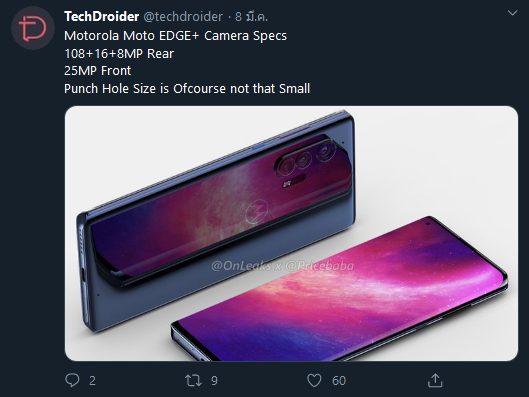The image size is (529, 397).
Task: Like the tweet with the heart icon
Action: (x=314, y=380)
